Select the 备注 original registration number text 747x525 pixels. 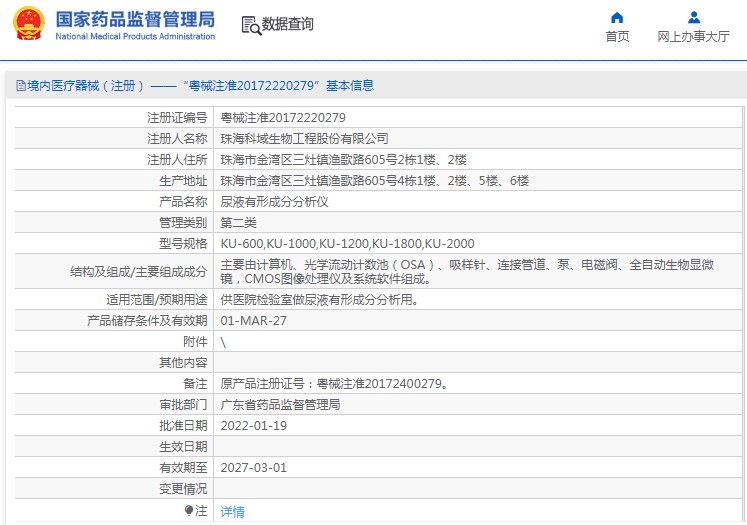click(334, 383)
